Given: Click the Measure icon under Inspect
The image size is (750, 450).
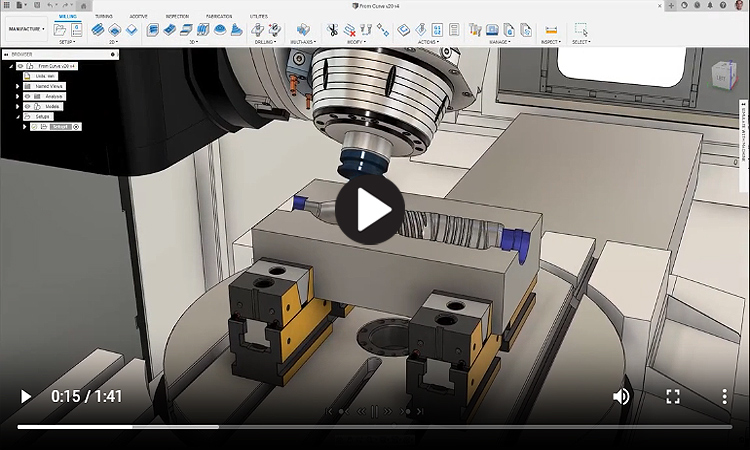Looking at the screenshot, I should (x=551, y=30).
